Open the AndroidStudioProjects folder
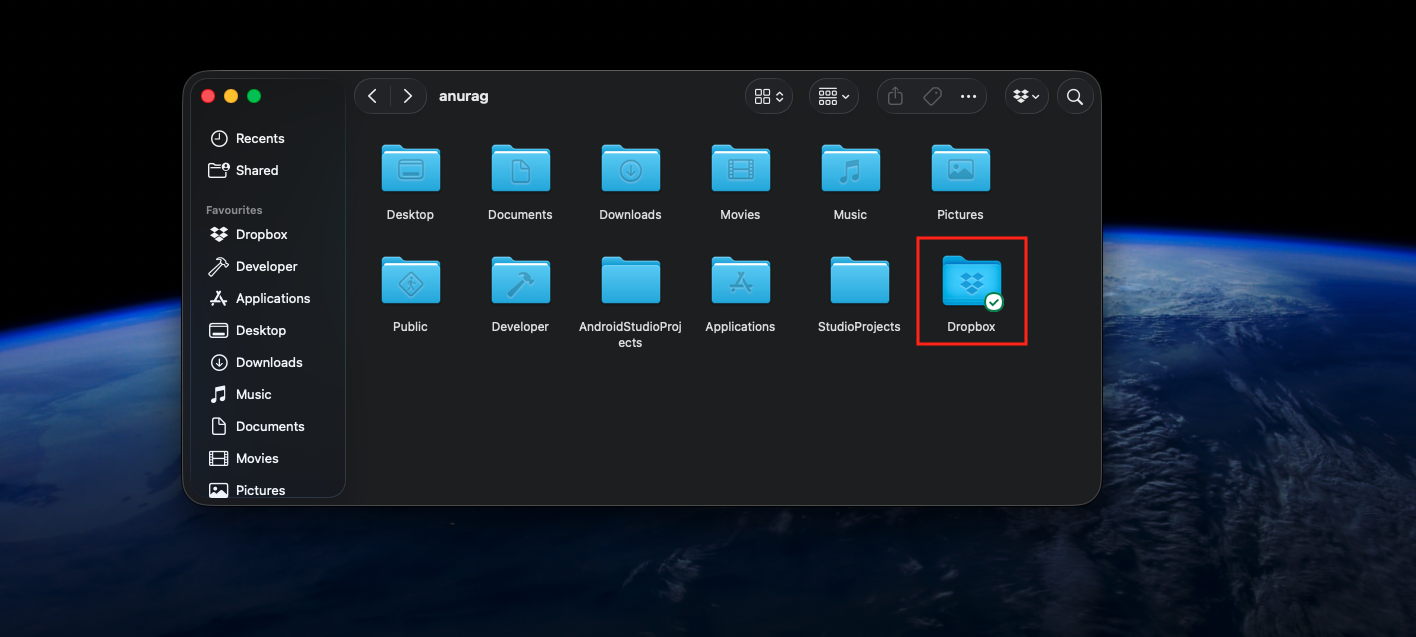This screenshot has height=637, width=1416. (x=630, y=281)
